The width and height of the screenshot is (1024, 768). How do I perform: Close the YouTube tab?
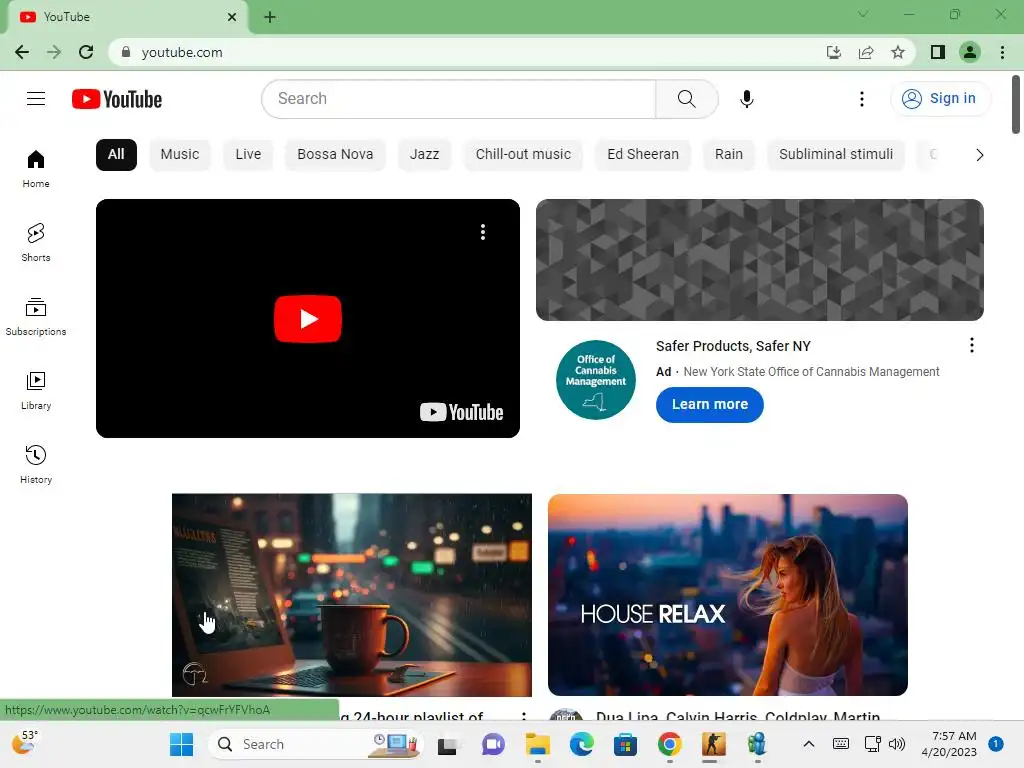pos(232,17)
